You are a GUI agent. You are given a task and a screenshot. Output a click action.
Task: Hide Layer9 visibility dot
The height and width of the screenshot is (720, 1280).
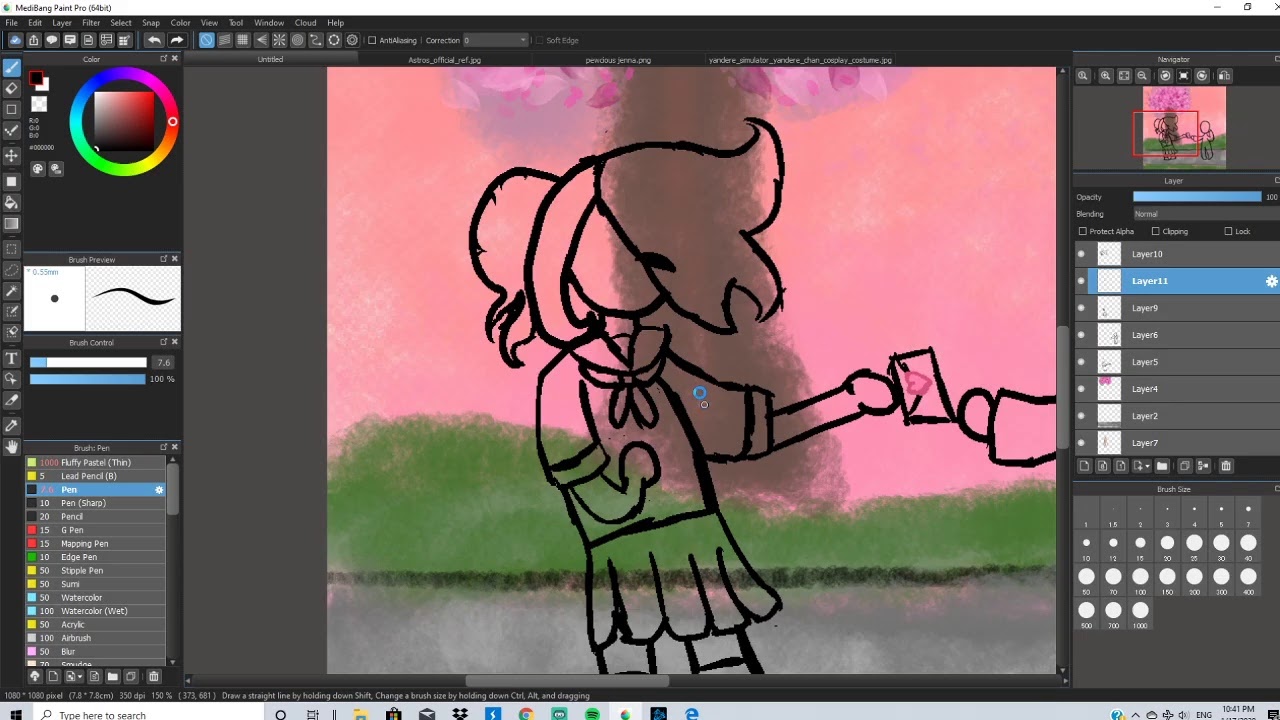coord(1081,308)
